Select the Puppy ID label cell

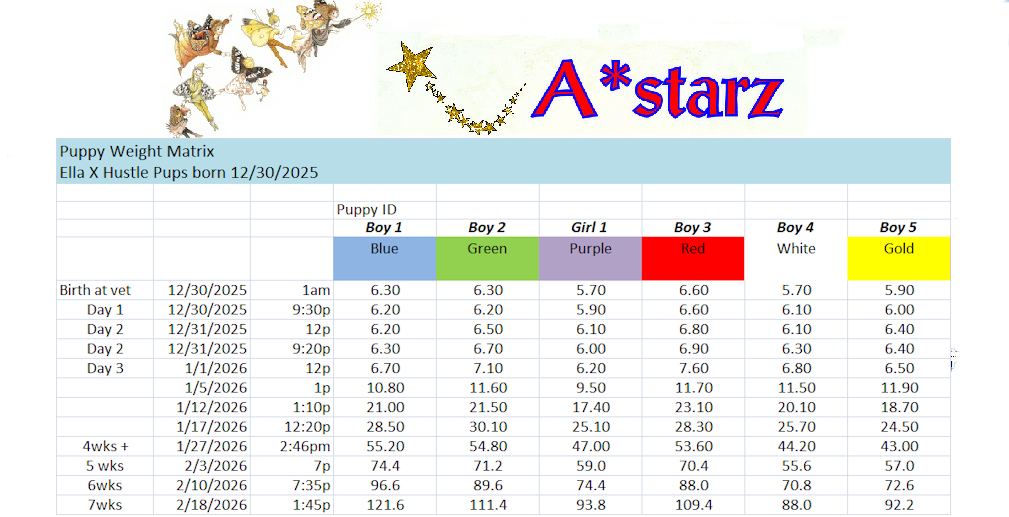click(358, 210)
